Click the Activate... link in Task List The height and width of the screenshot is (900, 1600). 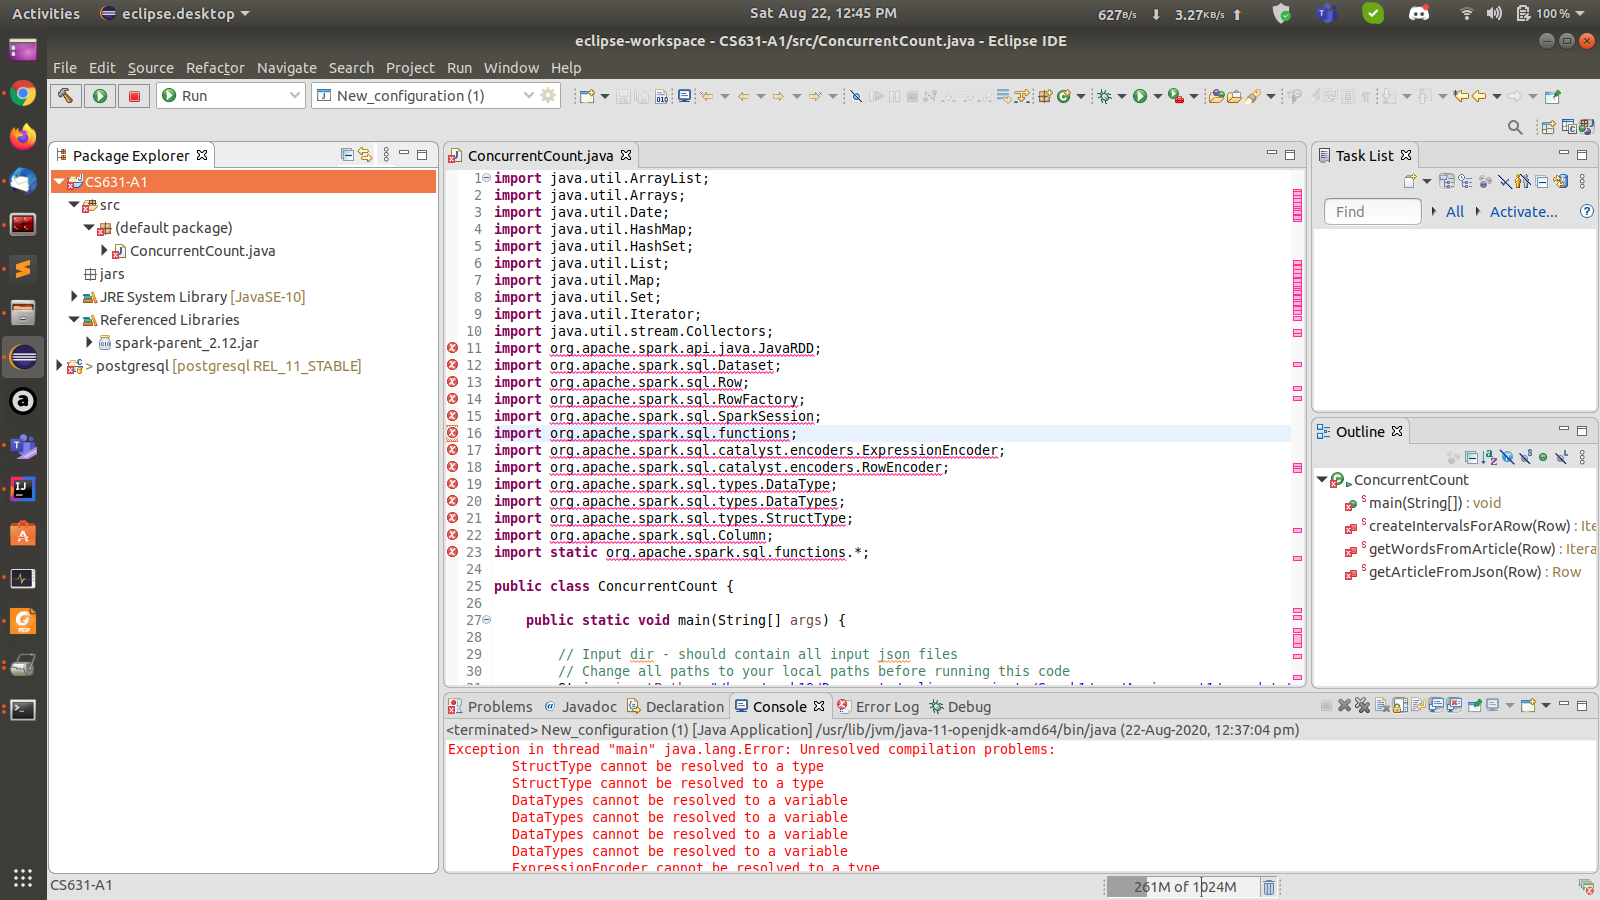pyautogui.click(x=1523, y=212)
